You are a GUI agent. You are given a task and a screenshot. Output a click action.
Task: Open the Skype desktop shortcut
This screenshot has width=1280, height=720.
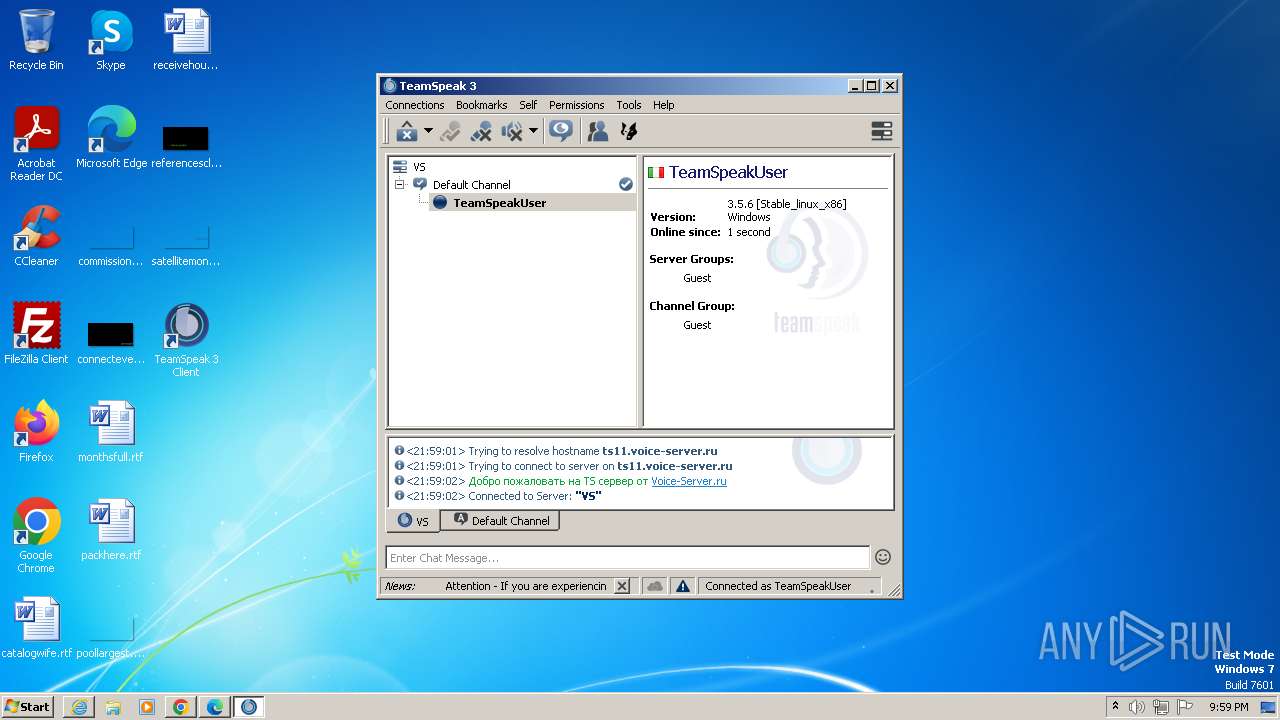111,40
